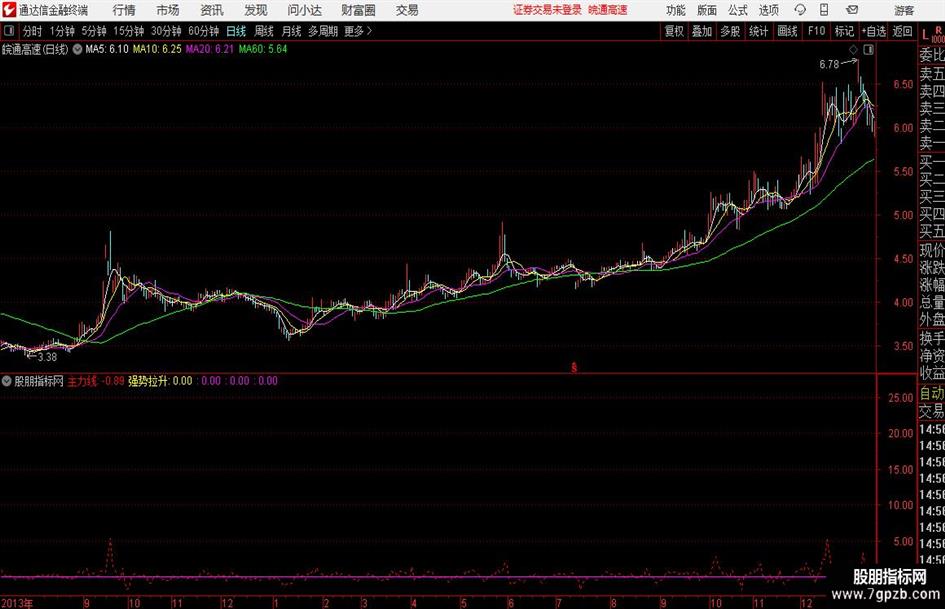Viewport: 945px width, 609px height.
Task: Open the mail message icon
Action: click(x=852, y=10)
